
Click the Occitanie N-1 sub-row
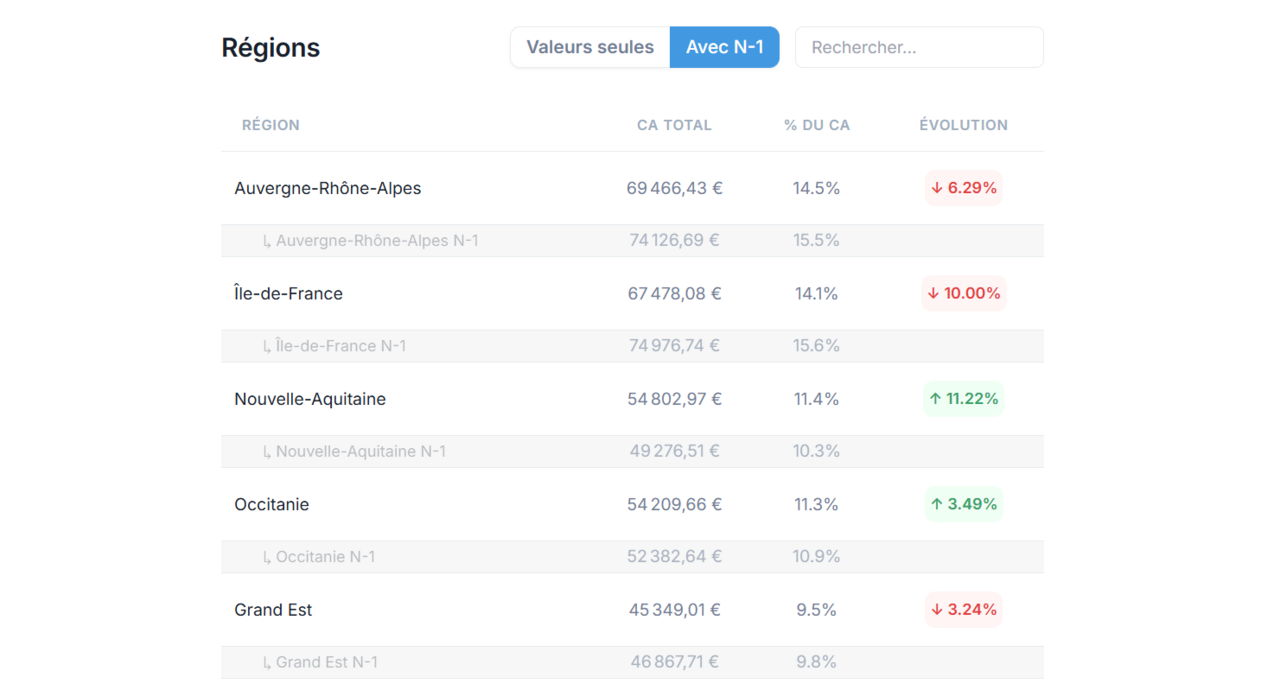325,557
